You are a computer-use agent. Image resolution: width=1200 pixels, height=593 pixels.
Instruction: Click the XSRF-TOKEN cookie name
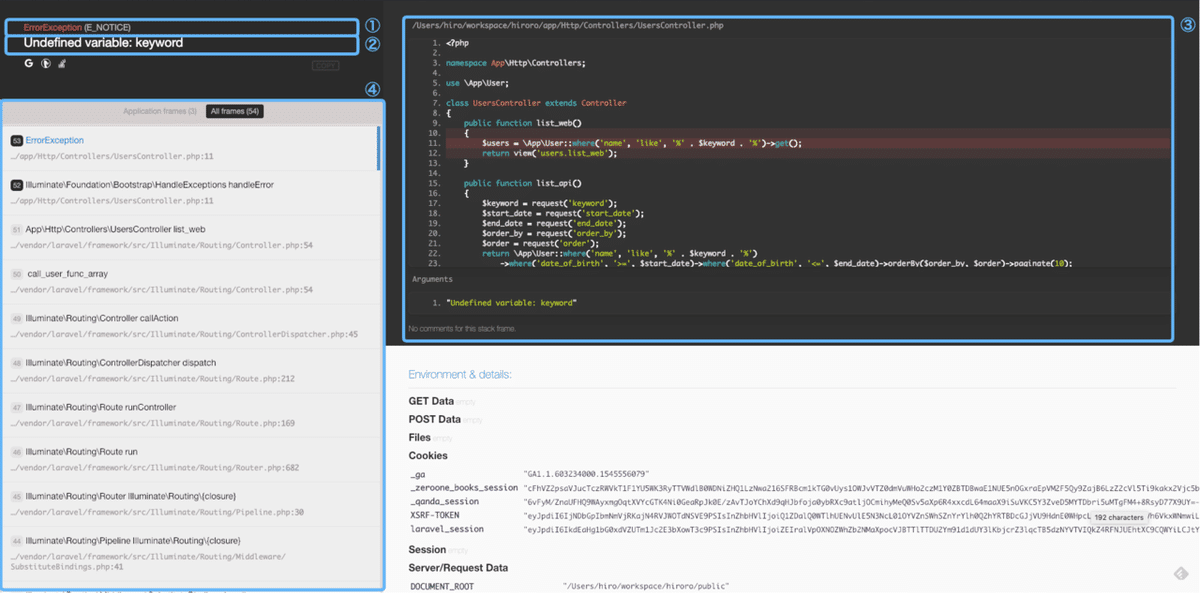pyautogui.click(x=436, y=515)
